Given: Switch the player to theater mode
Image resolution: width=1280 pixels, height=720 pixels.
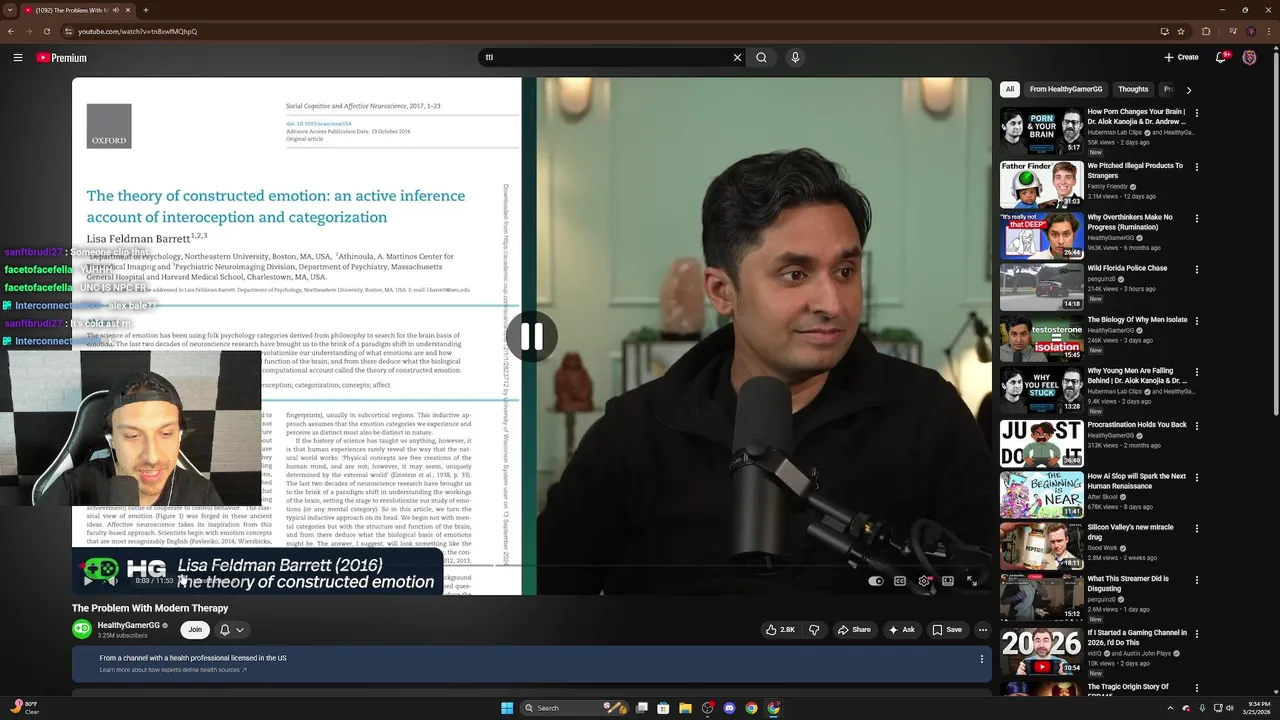Looking at the screenshot, I should [948, 581].
